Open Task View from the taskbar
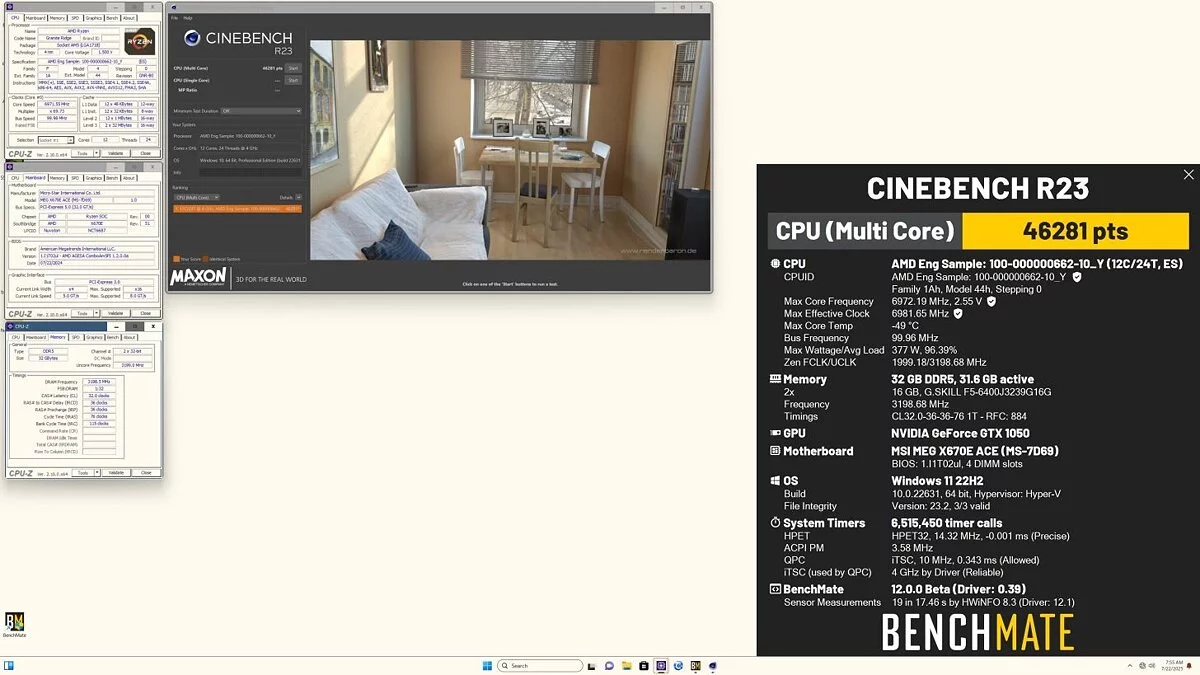Viewport: 1200px width, 675px height. [592, 666]
